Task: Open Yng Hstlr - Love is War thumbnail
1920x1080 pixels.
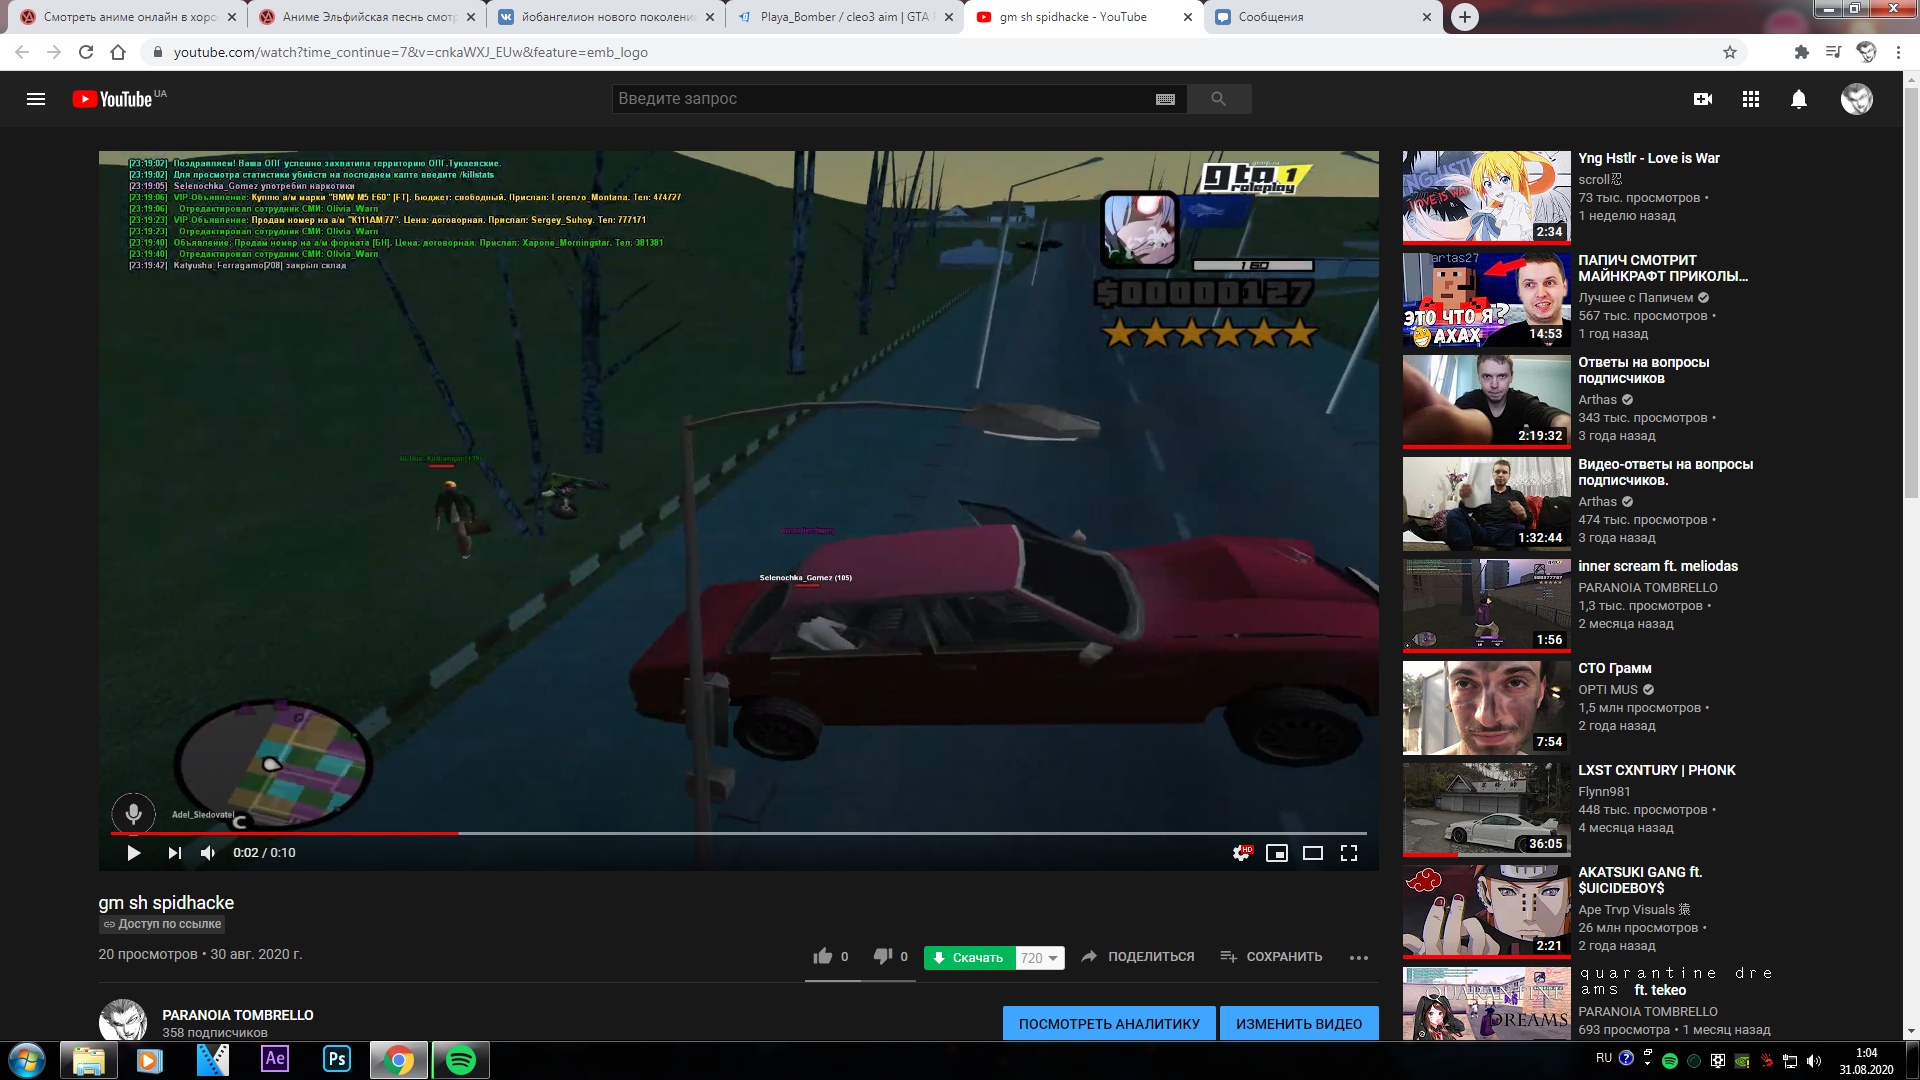Action: [x=1486, y=197]
